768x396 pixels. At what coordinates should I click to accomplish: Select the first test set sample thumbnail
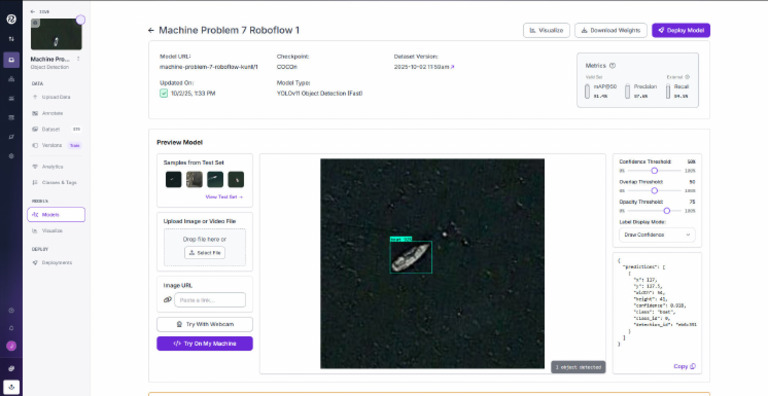pyautogui.click(x=173, y=179)
